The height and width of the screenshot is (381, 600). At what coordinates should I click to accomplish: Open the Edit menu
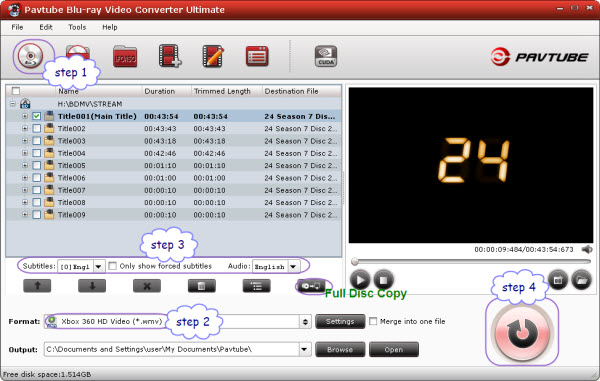[46, 27]
